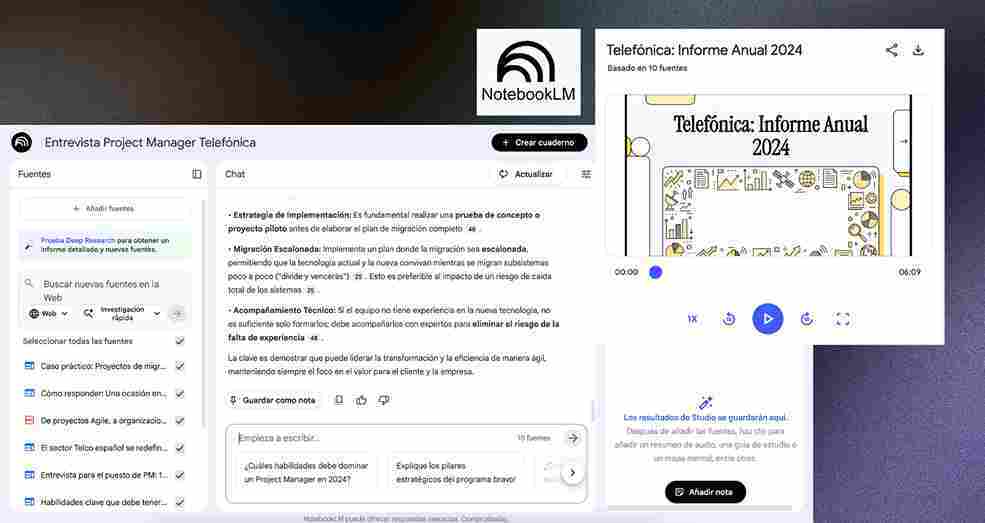
Task: Click the Chat panel heading
Action: pyautogui.click(x=235, y=174)
